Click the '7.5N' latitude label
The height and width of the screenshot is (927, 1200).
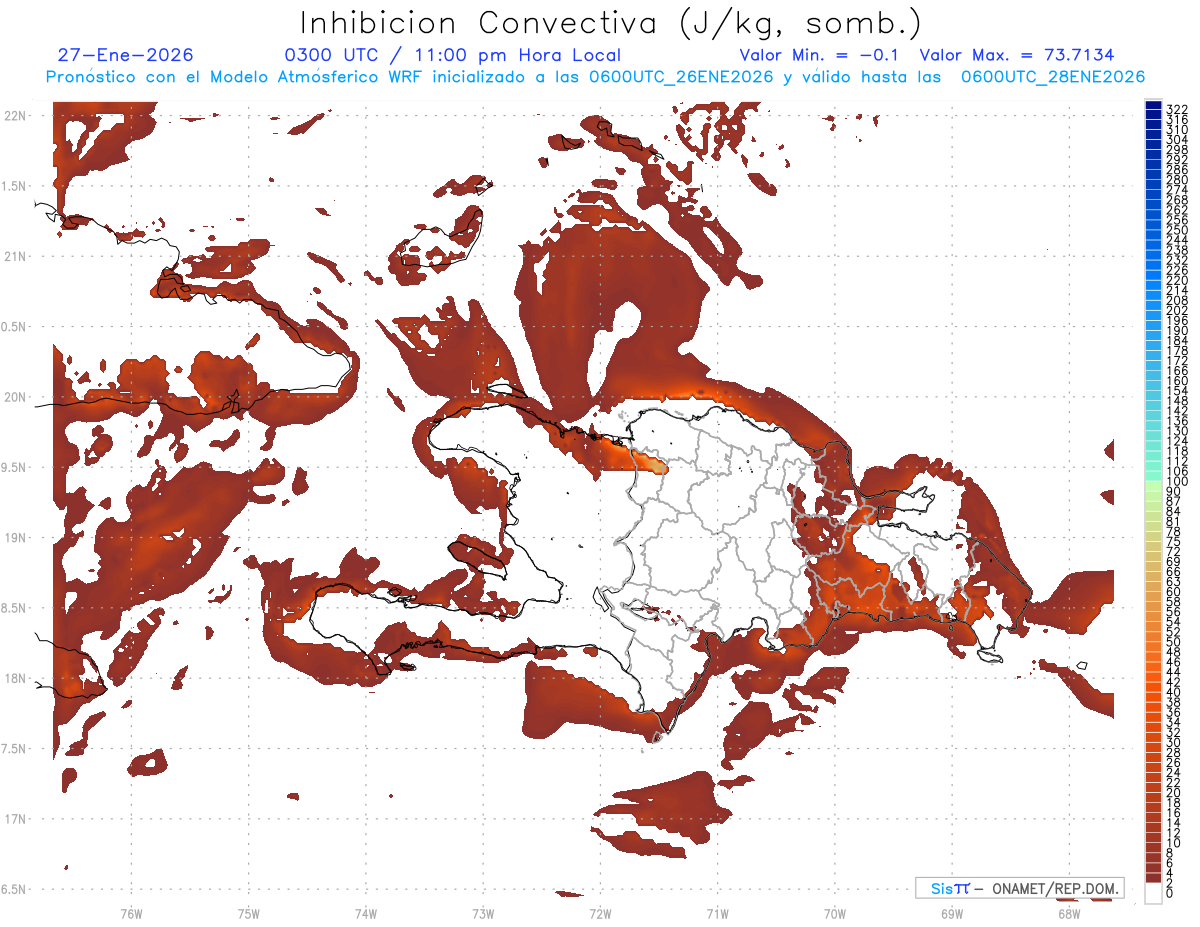pos(15,749)
